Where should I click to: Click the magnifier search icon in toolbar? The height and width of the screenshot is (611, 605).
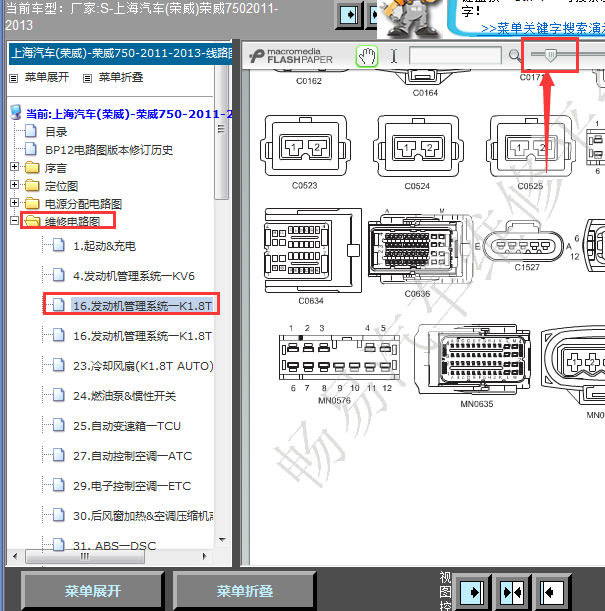coord(514,56)
